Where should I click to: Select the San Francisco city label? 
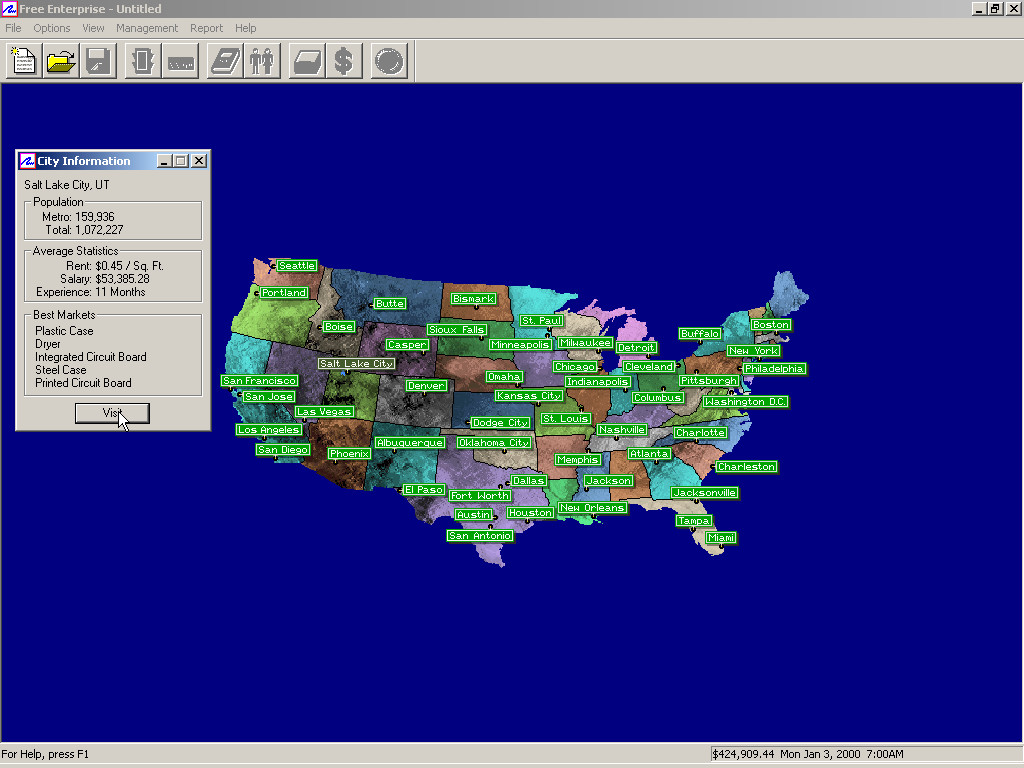260,381
